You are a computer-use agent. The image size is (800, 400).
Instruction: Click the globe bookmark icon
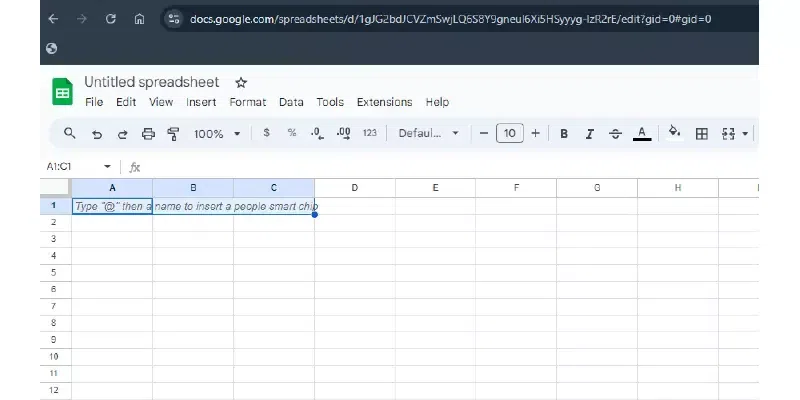pyautogui.click(x=51, y=48)
